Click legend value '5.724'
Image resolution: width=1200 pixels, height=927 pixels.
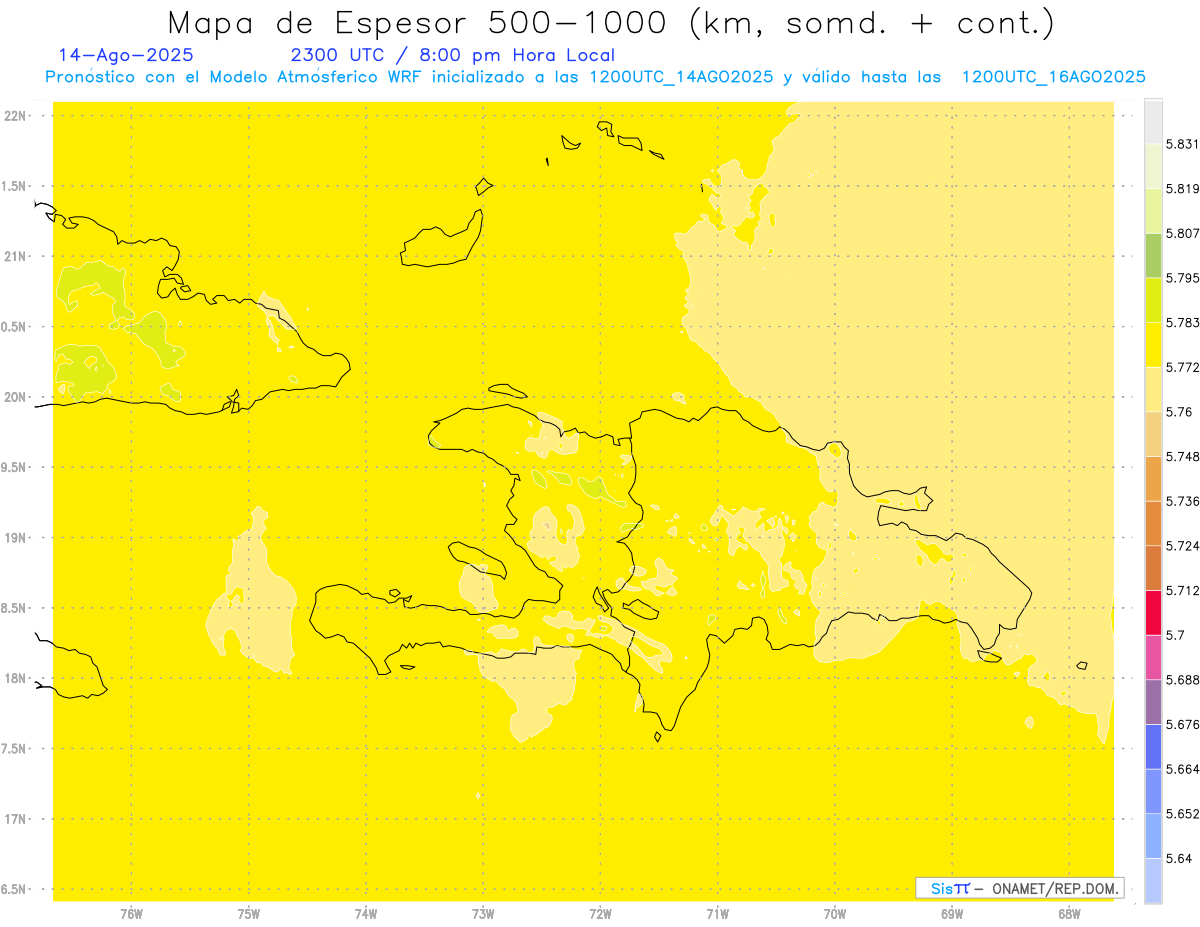[1182, 546]
